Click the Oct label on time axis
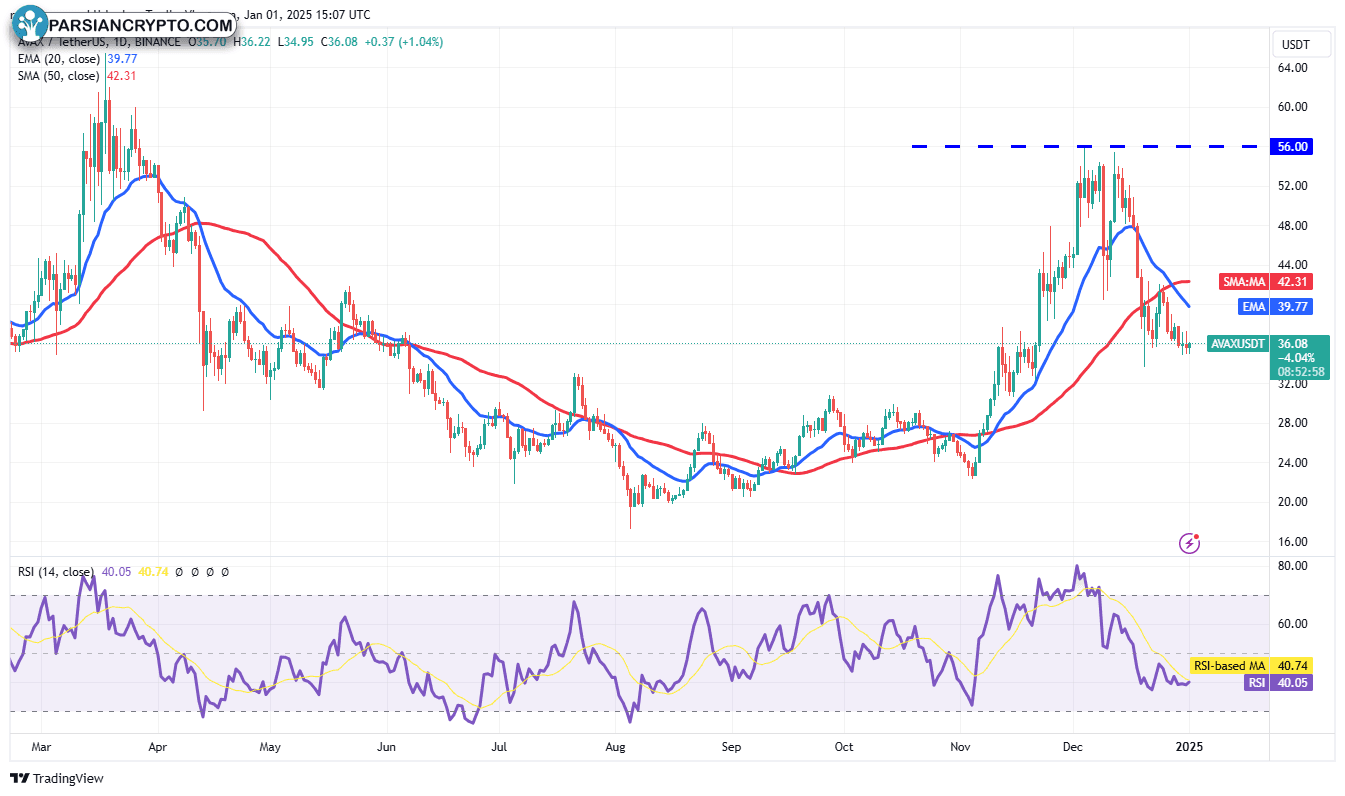The image size is (1345, 796). [844, 746]
